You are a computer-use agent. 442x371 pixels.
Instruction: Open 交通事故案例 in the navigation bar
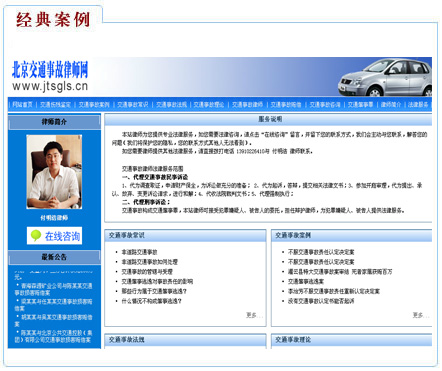94,105
